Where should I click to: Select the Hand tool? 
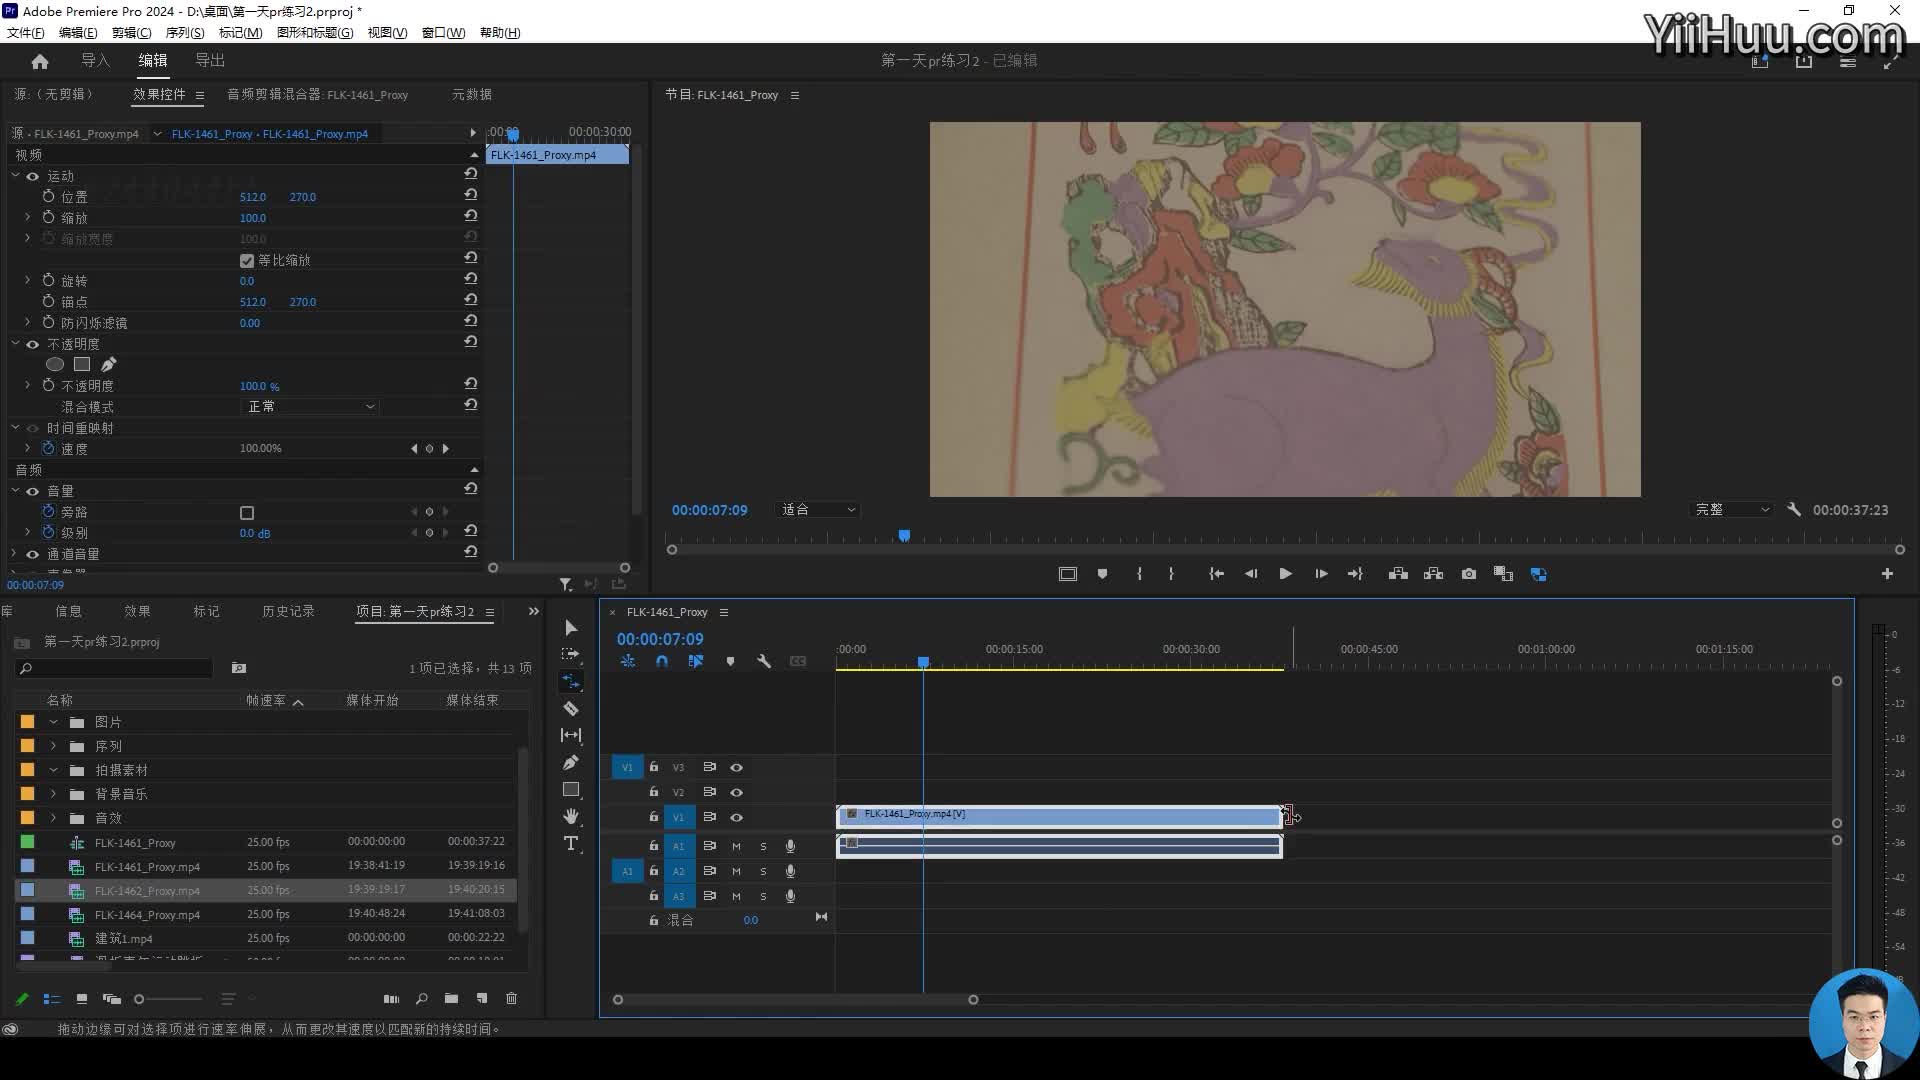tap(571, 817)
